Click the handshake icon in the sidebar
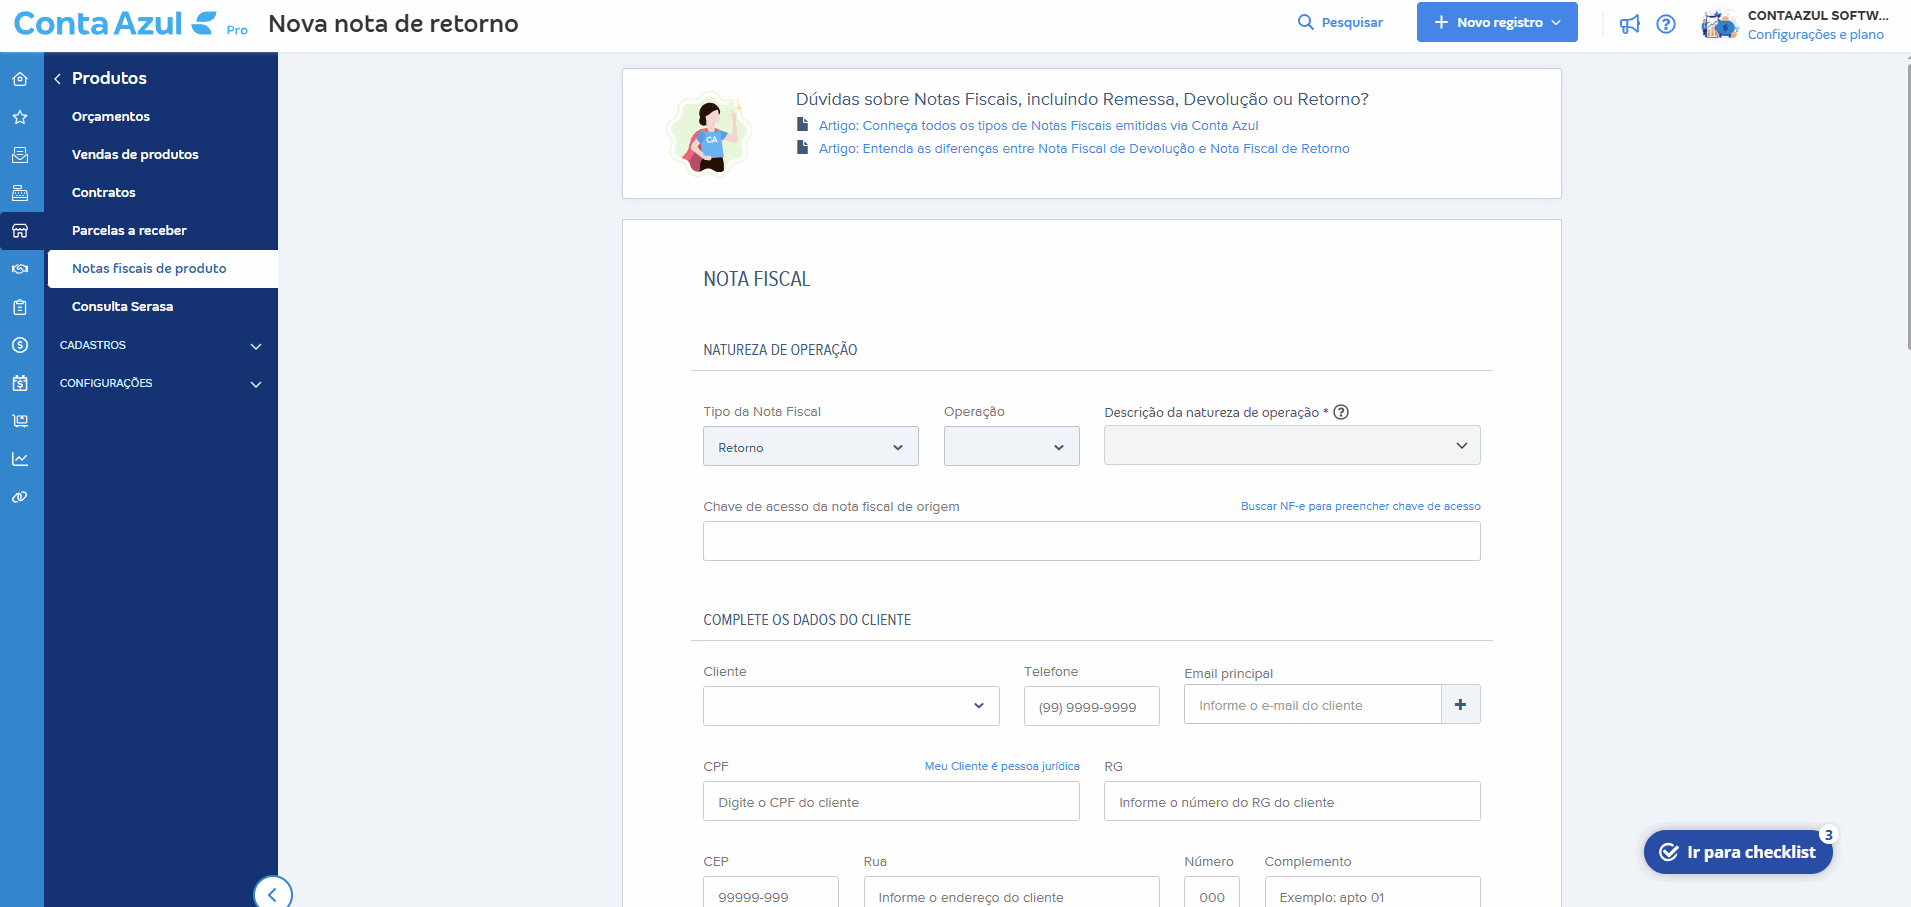The width and height of the screenshot is (1911, 907). point(20,269)
